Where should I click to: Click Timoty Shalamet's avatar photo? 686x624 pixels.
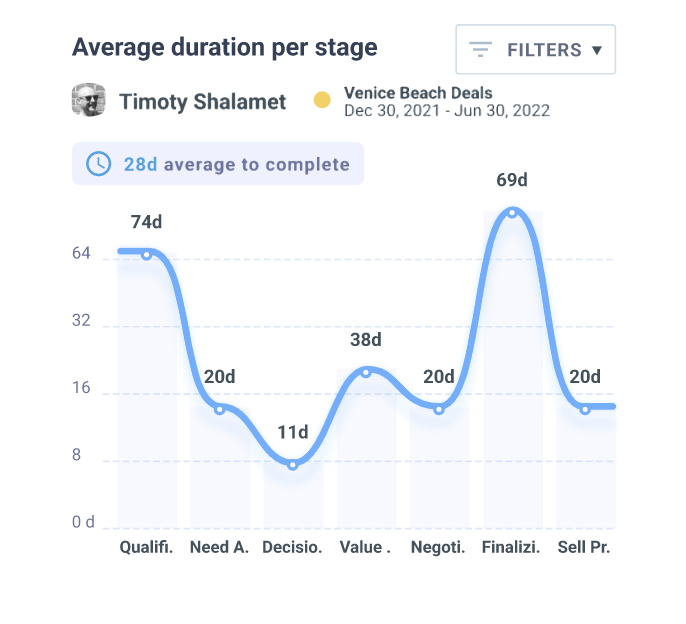click(x=89, y=101)
